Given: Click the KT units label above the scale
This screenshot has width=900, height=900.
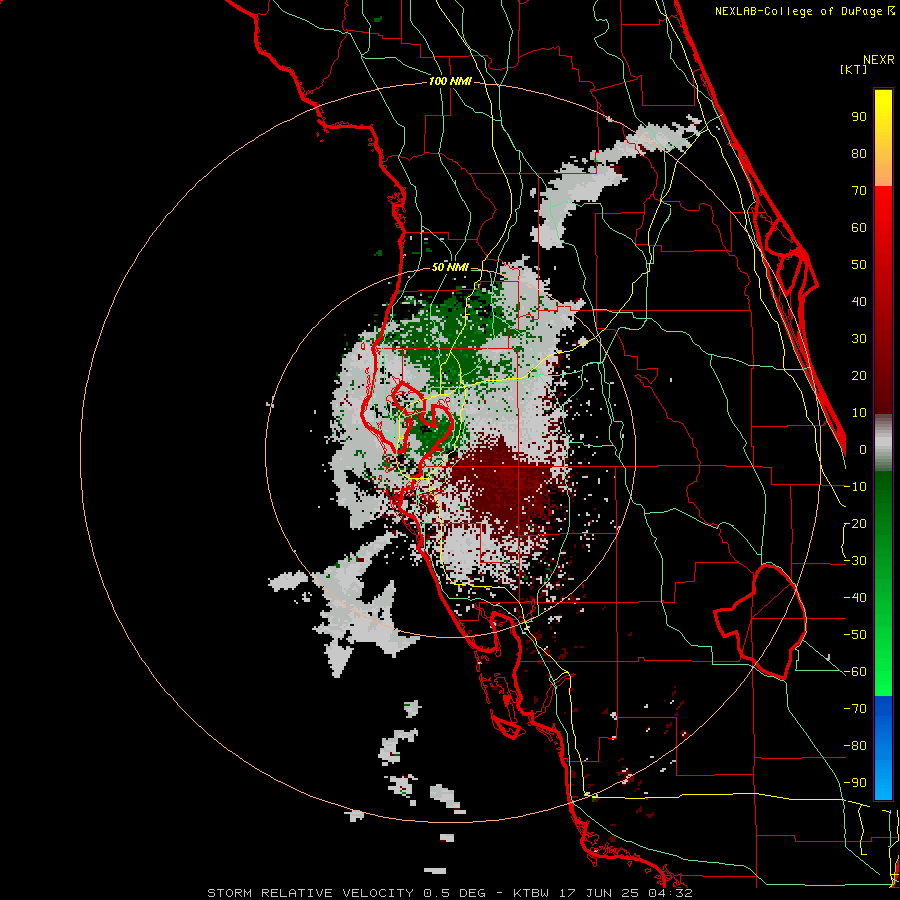Looking at the screenshot, I should [854, 69].
